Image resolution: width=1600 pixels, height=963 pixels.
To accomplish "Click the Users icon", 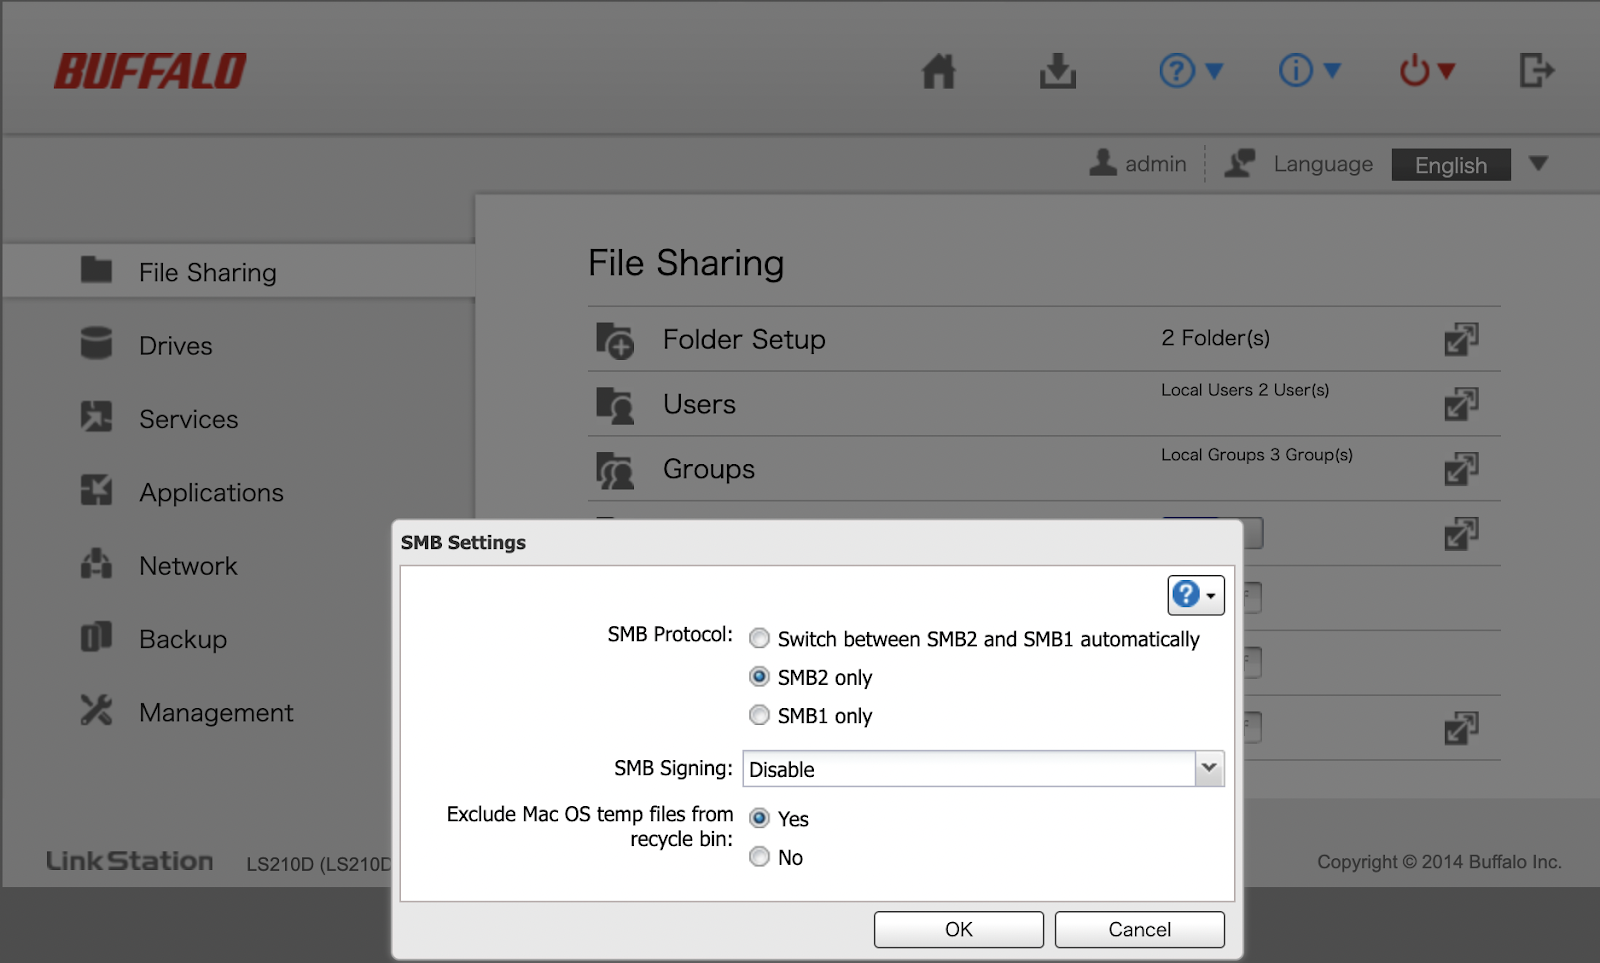I will click(615, 405).
